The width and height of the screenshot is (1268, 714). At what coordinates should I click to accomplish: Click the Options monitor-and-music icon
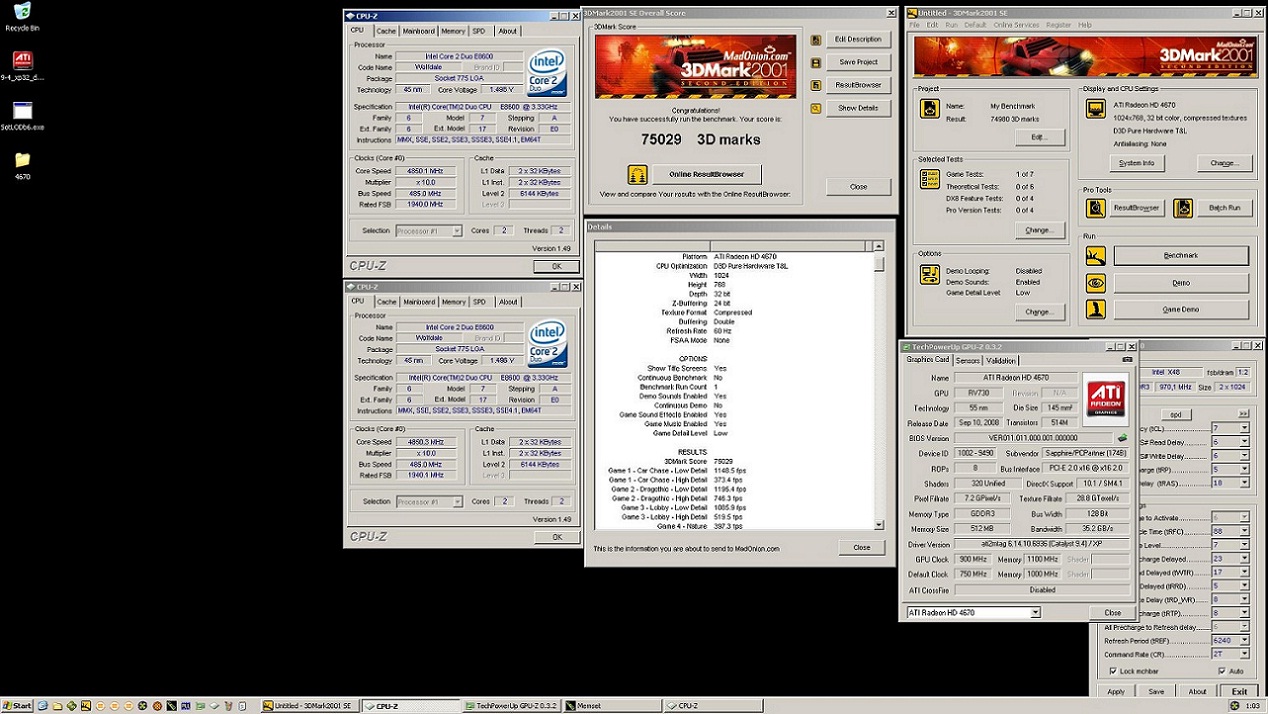(930, 275)
